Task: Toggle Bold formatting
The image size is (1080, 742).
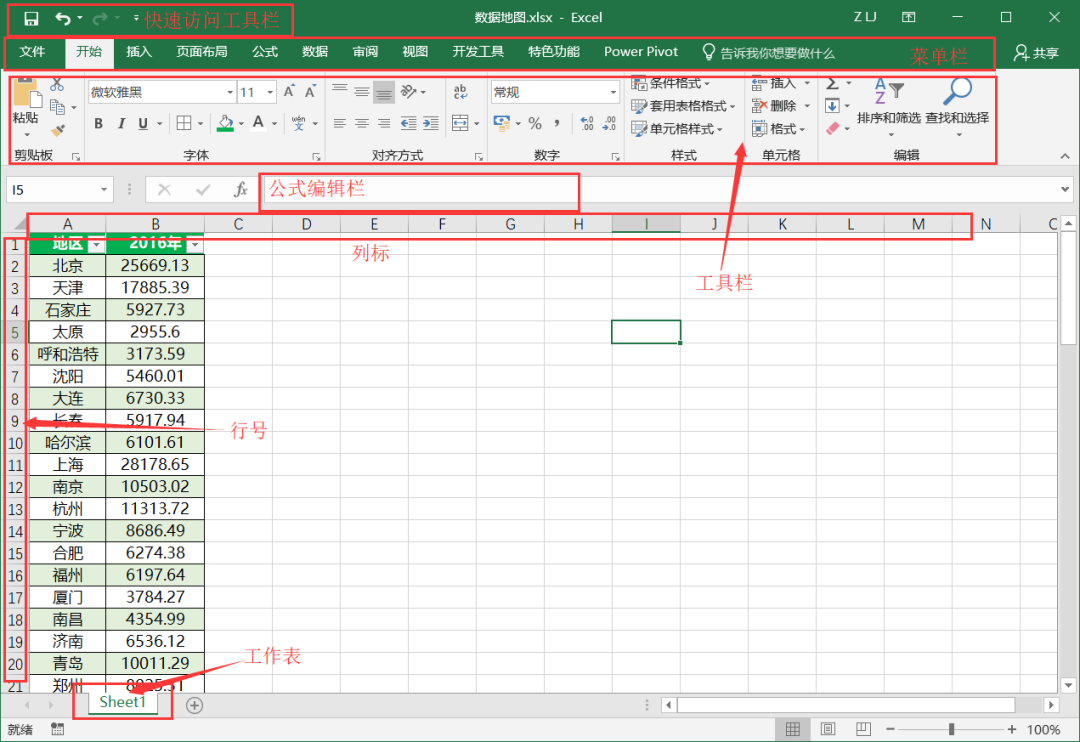Action: click(x=99, y=124)
